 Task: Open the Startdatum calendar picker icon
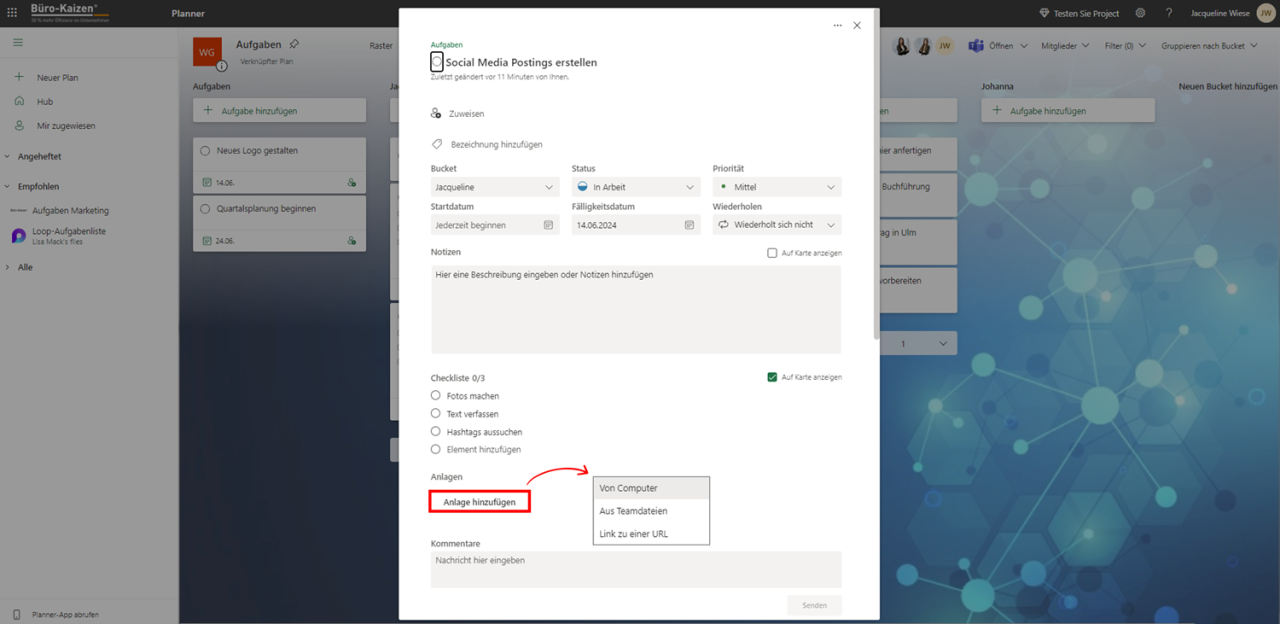[x=548, y=225]
